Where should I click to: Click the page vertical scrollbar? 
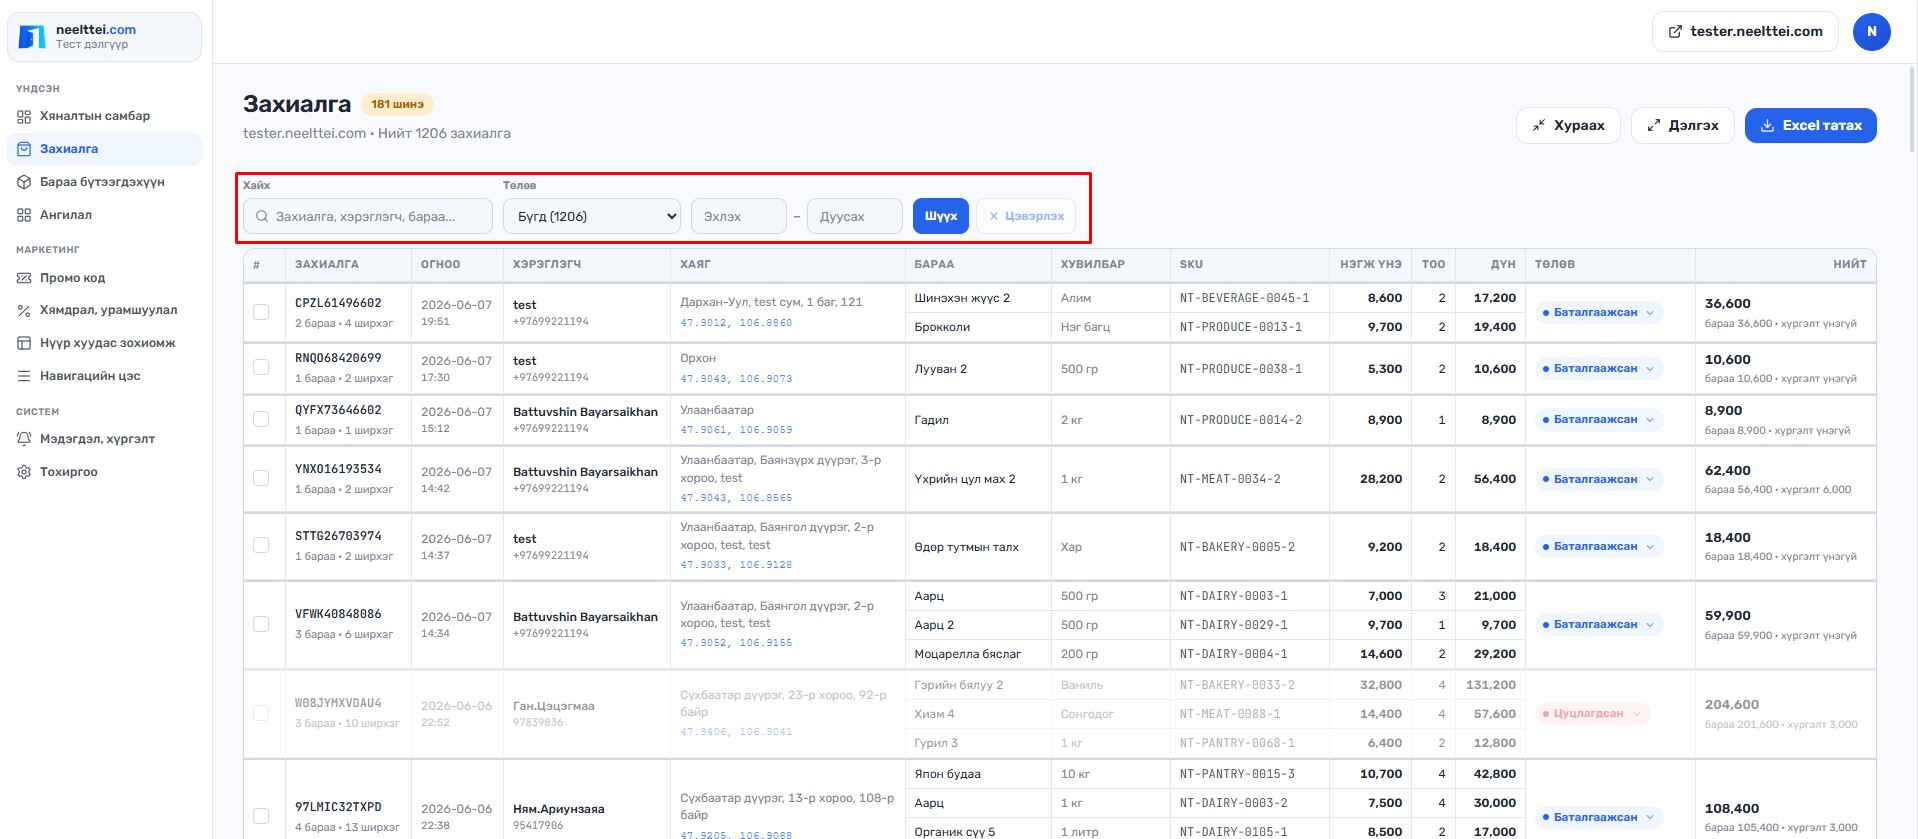coord(1912,110)
